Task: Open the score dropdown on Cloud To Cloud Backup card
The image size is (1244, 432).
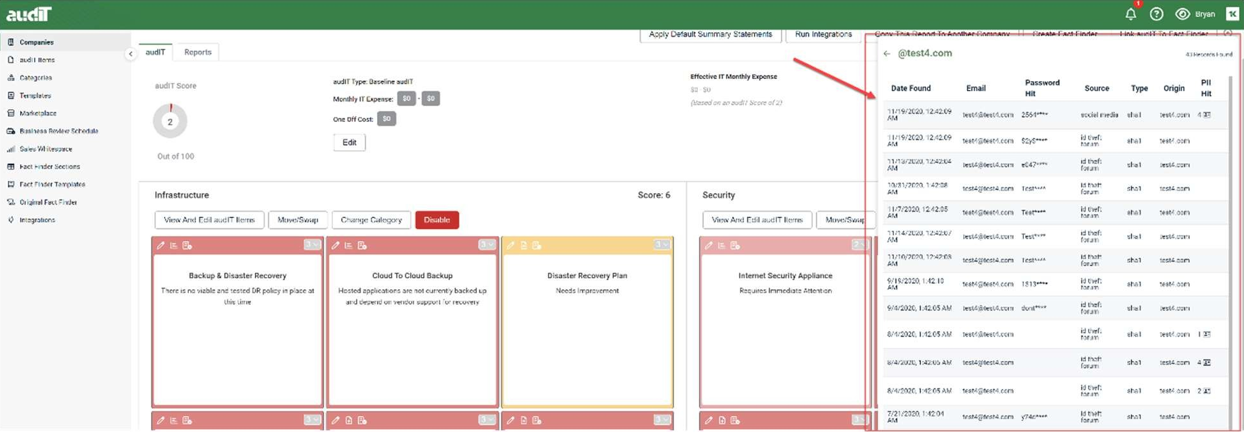Action: click(x=487, y=245)
